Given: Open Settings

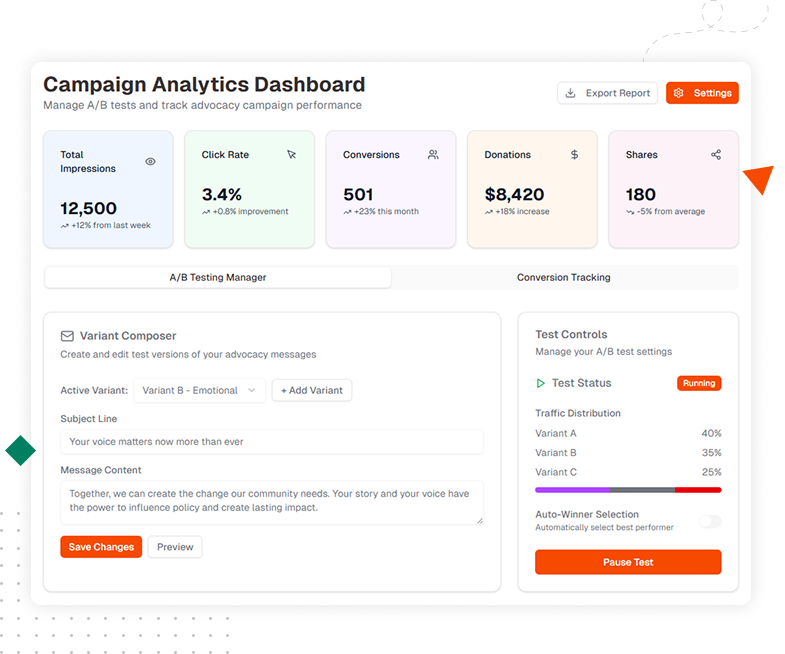Looking at the screenshot, I should 702,93.
